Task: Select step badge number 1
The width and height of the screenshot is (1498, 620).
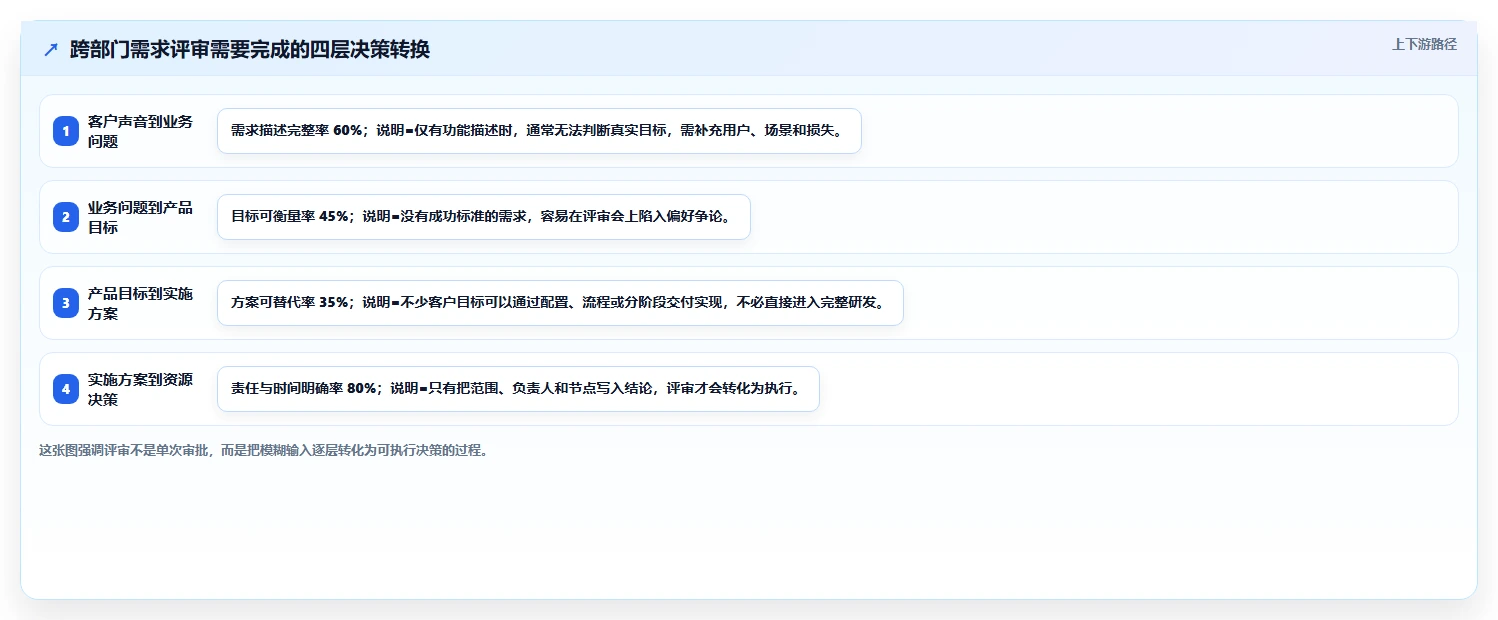Action: click(66, 131)
